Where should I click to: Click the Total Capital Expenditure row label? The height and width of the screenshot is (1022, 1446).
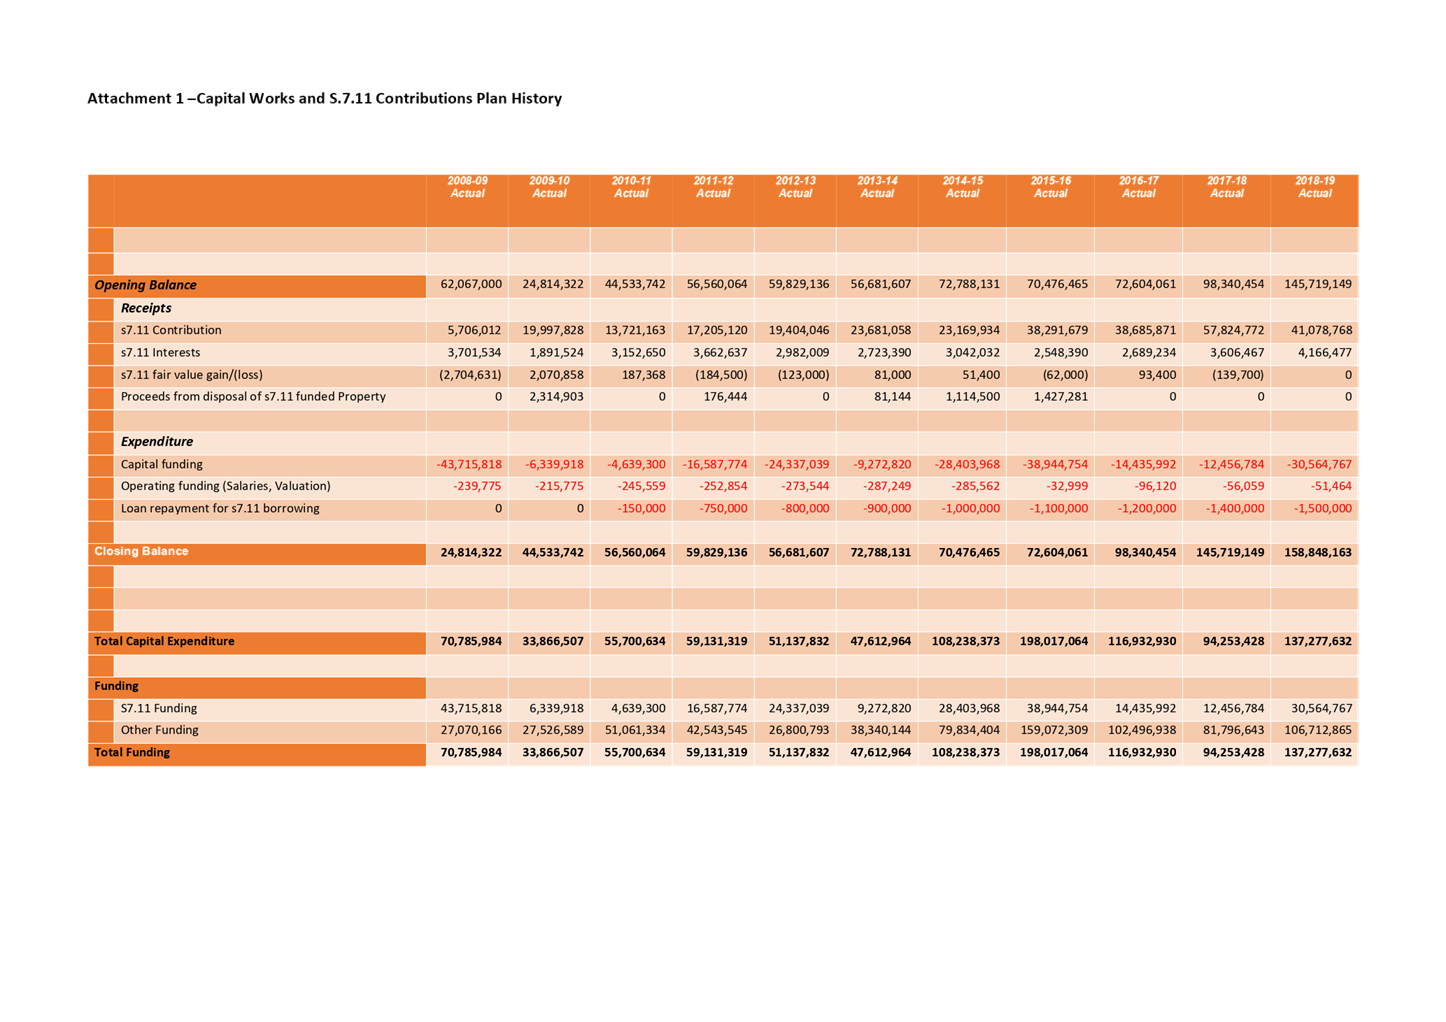click(x=164, y=641)
